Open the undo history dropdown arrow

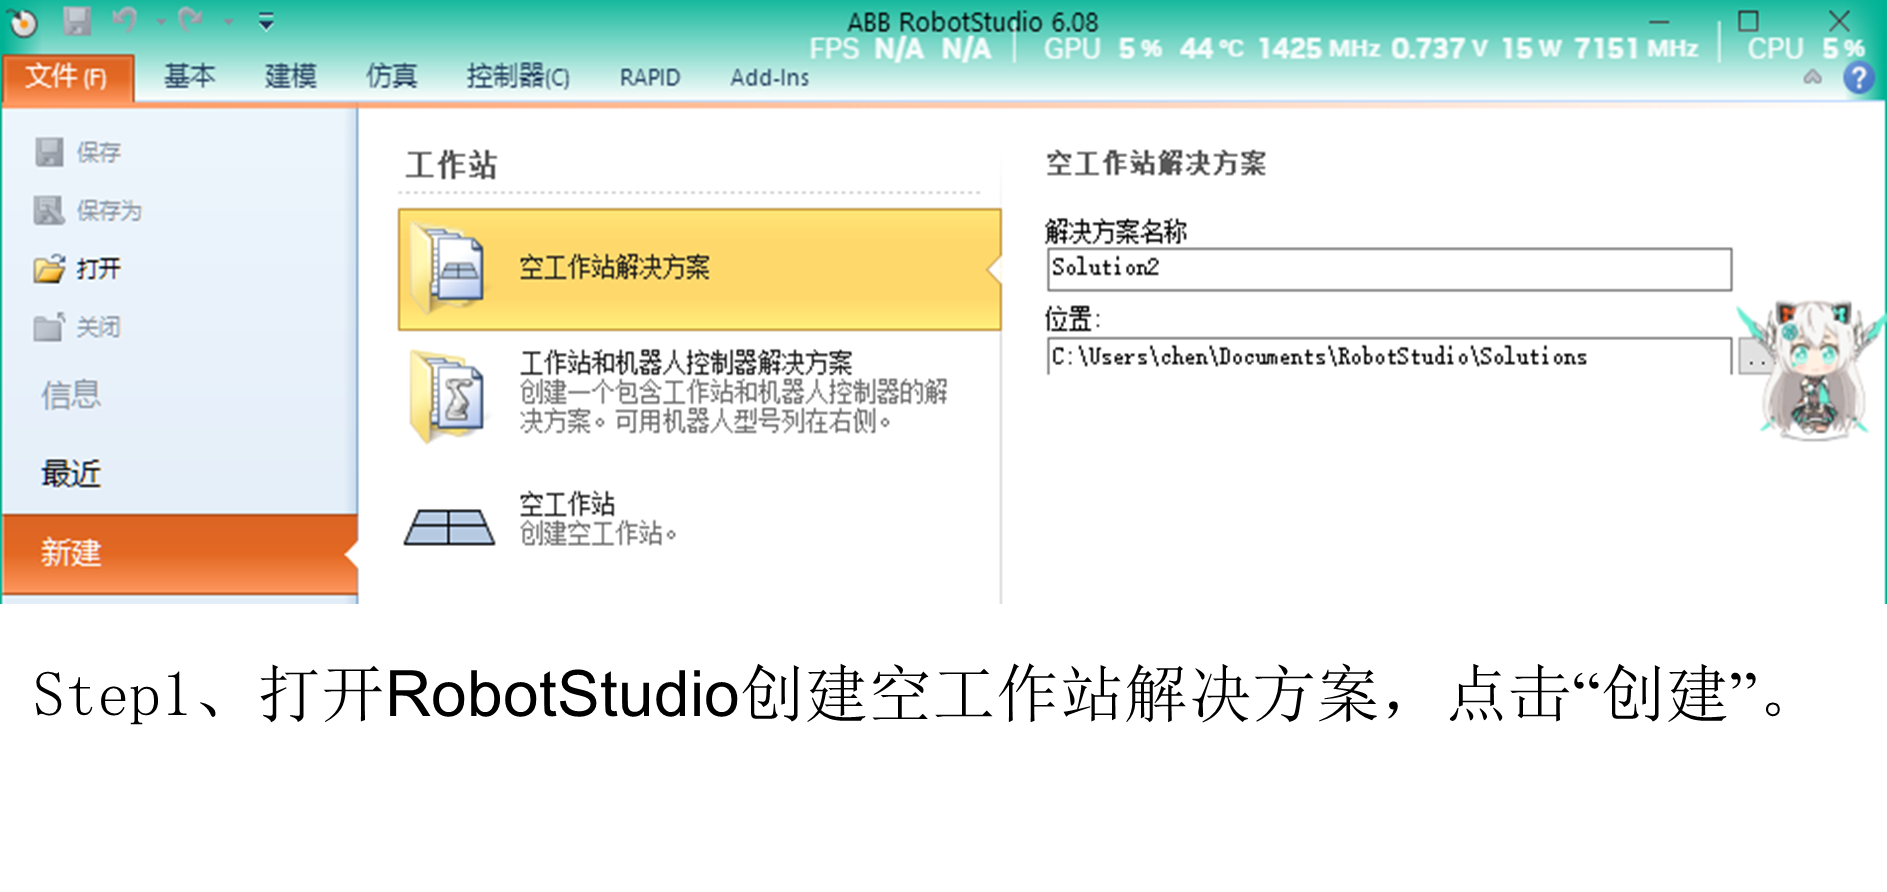pos(160,22)
